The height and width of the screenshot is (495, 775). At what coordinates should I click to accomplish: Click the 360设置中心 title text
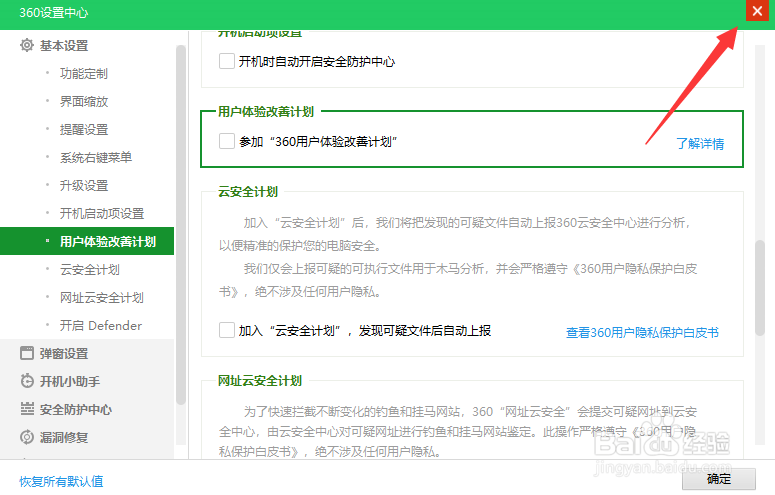coord(53,12)
